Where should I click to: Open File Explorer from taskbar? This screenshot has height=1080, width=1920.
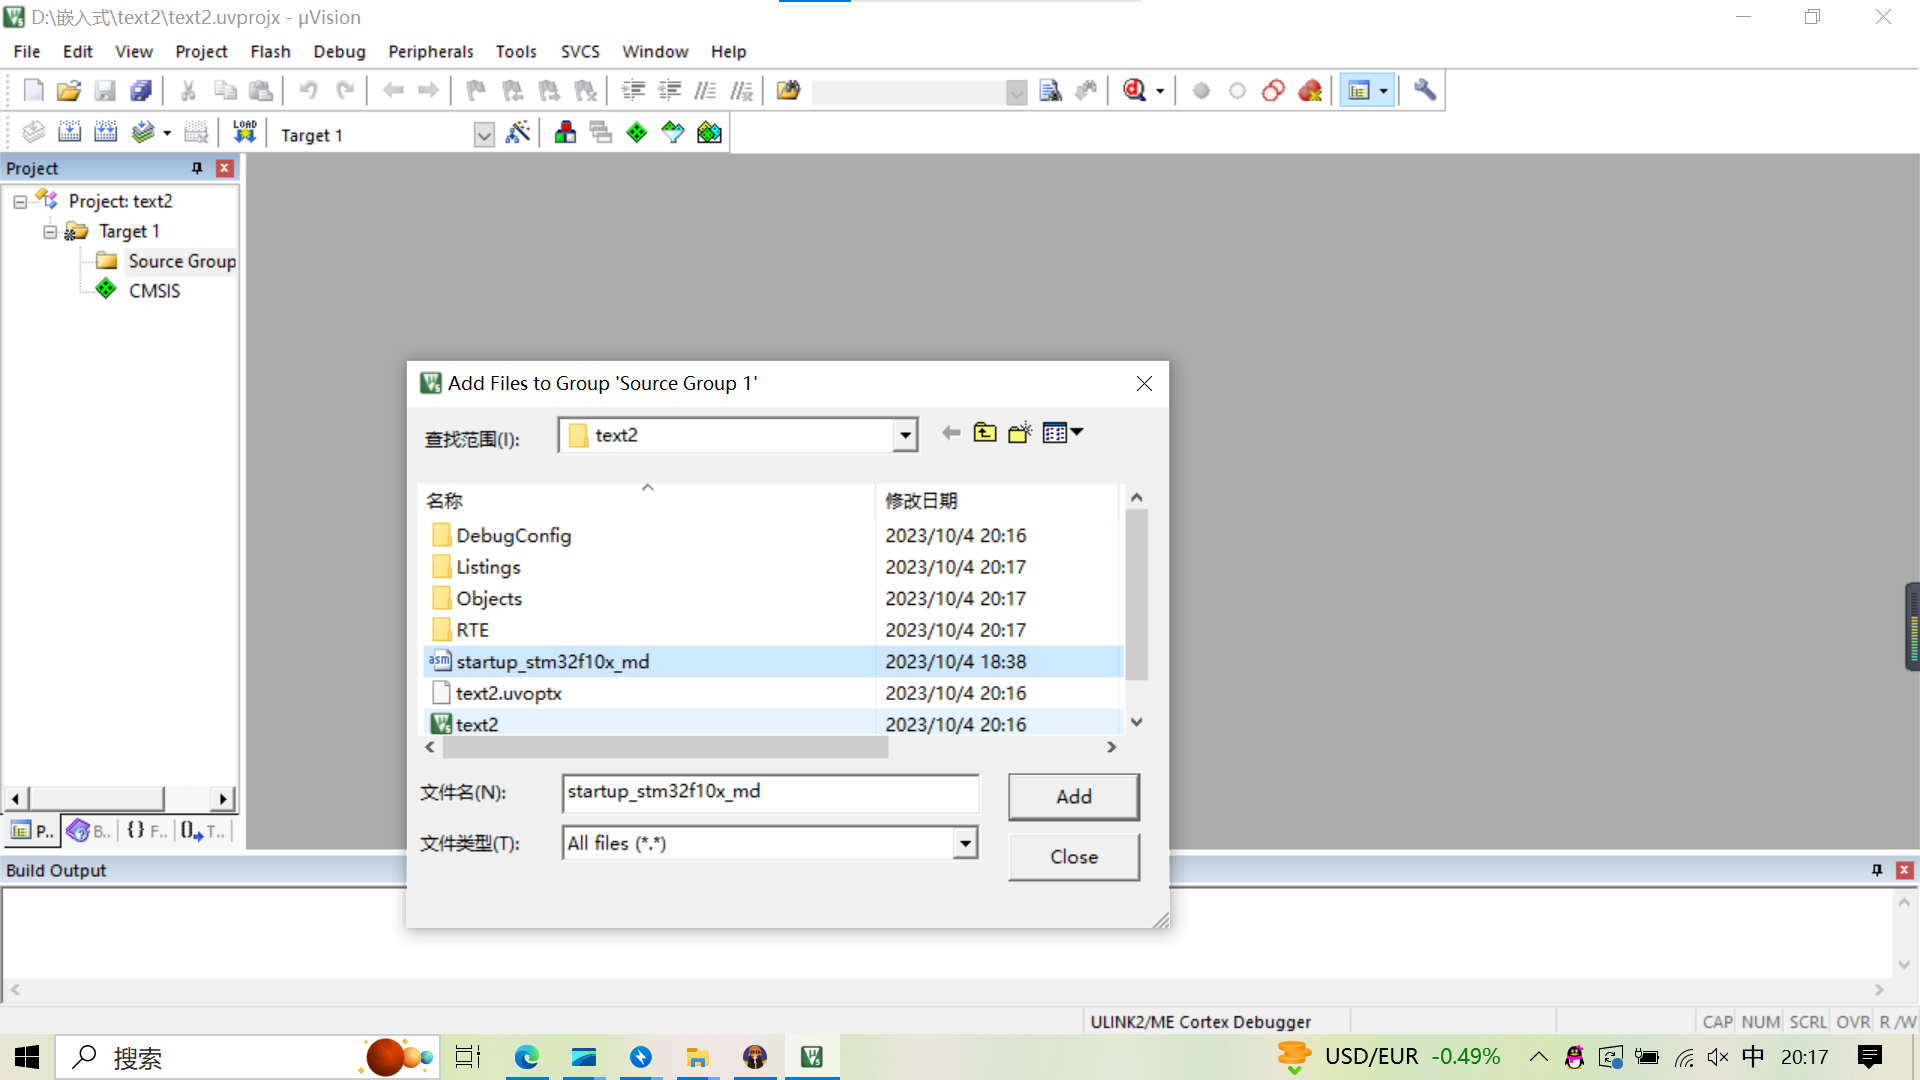(697, 1057)
